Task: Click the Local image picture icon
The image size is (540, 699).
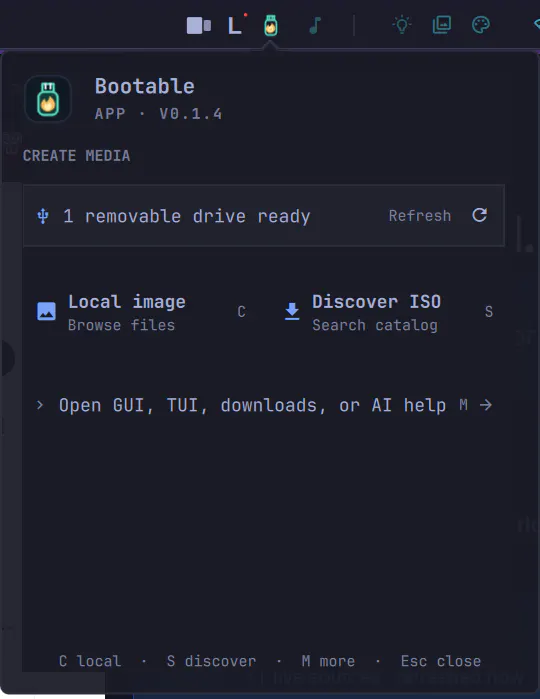Action: point(46,311)
